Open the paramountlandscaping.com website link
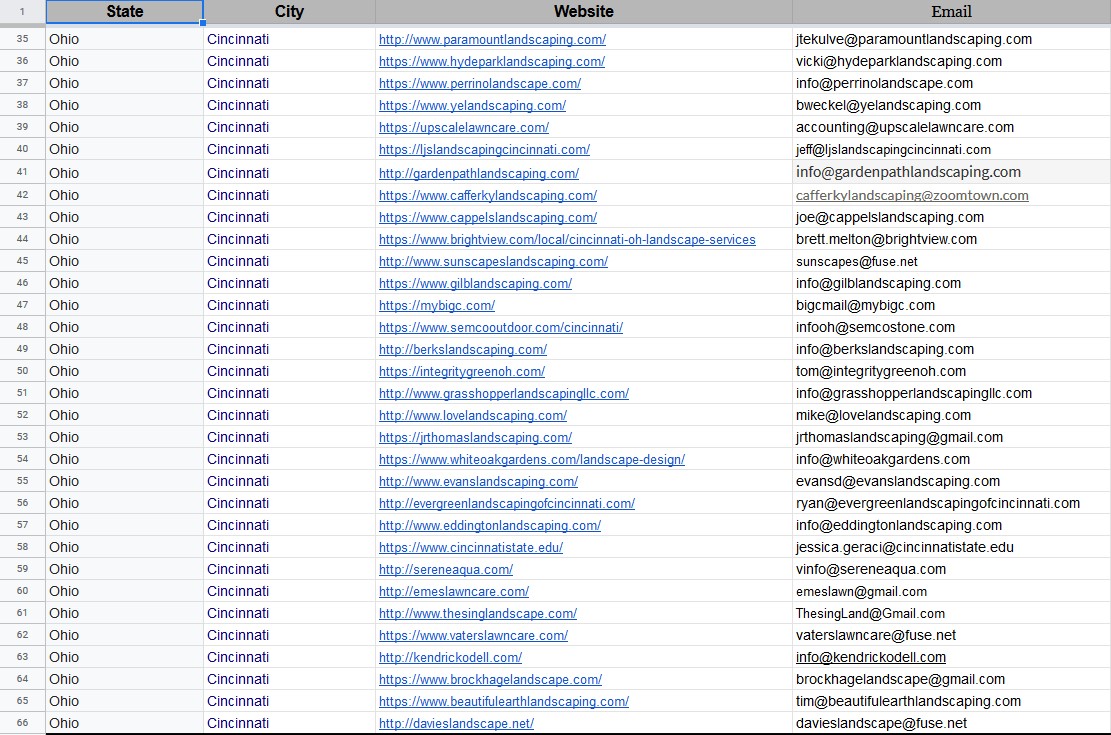Screen dimensions: 1111x735 pos(492,40)
